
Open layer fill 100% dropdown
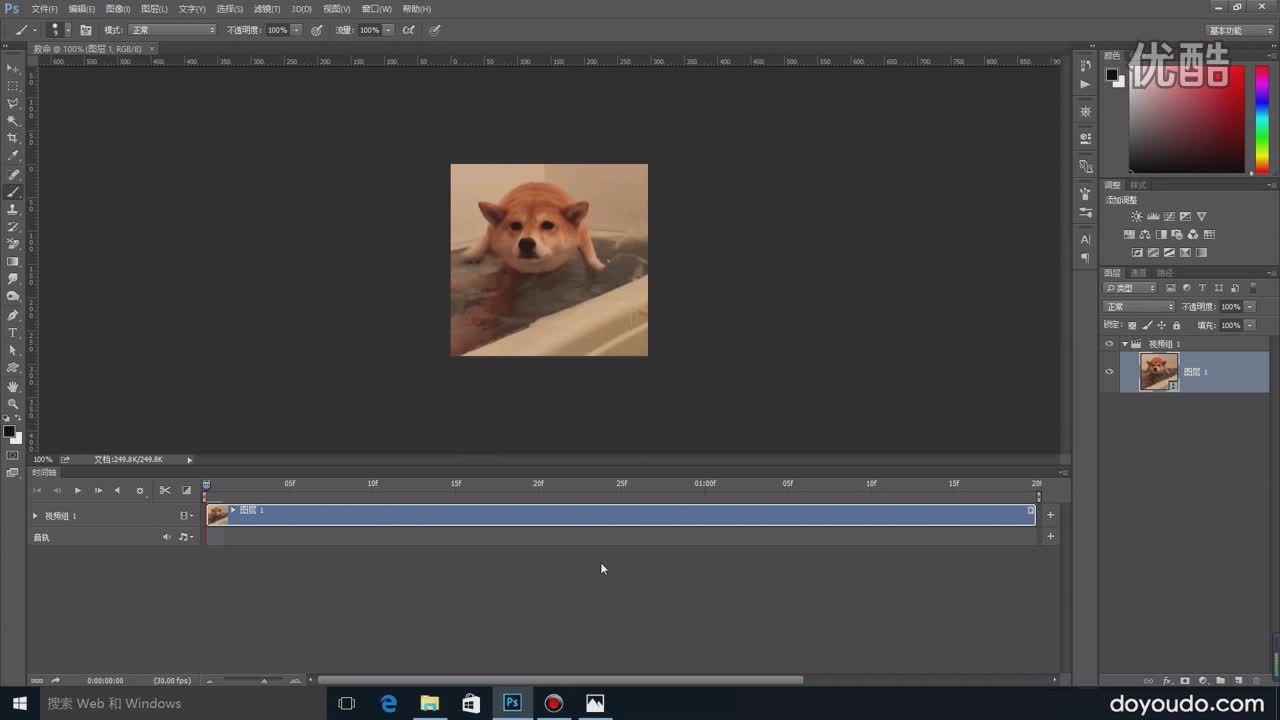point(1251,325)
